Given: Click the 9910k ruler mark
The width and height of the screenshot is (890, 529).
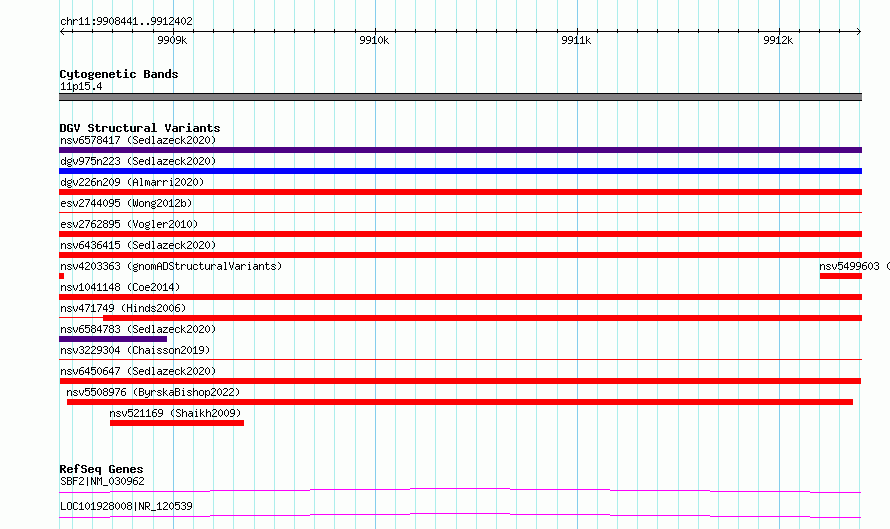Looking at the screenshot, I should point(374,40).
